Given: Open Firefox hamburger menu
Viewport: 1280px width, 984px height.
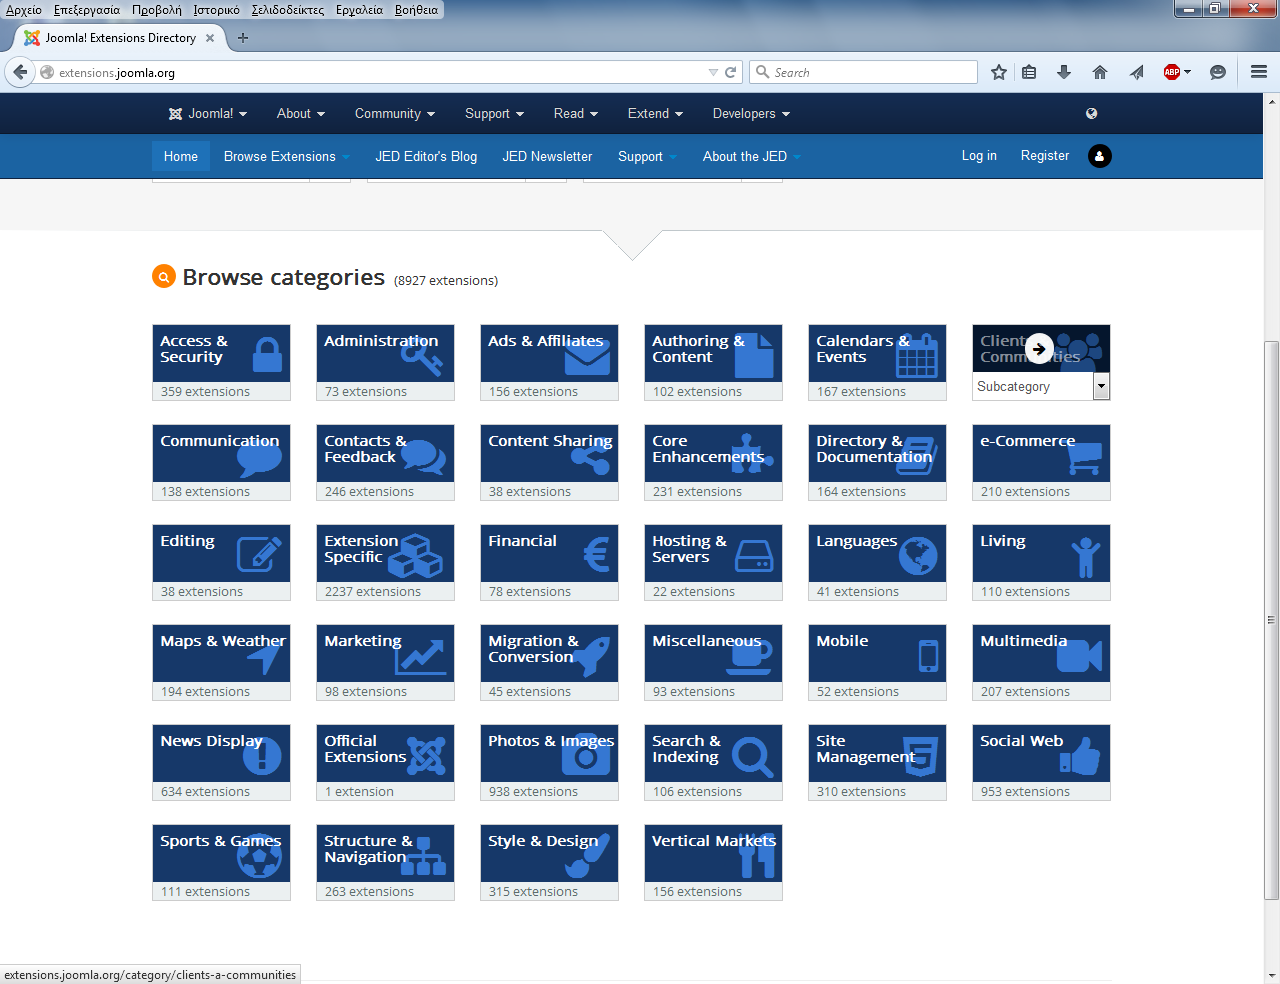Looking at the screenshot, I should point(1259,72).
